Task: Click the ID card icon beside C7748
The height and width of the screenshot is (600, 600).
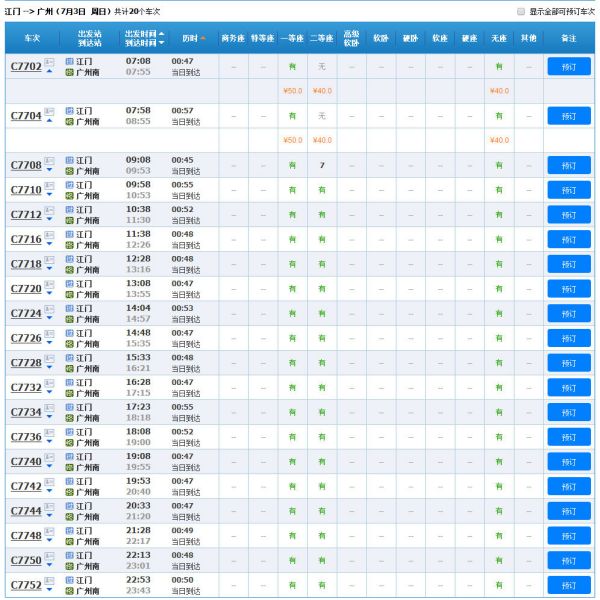Action: pyautogui.click(x=49, y=531)
